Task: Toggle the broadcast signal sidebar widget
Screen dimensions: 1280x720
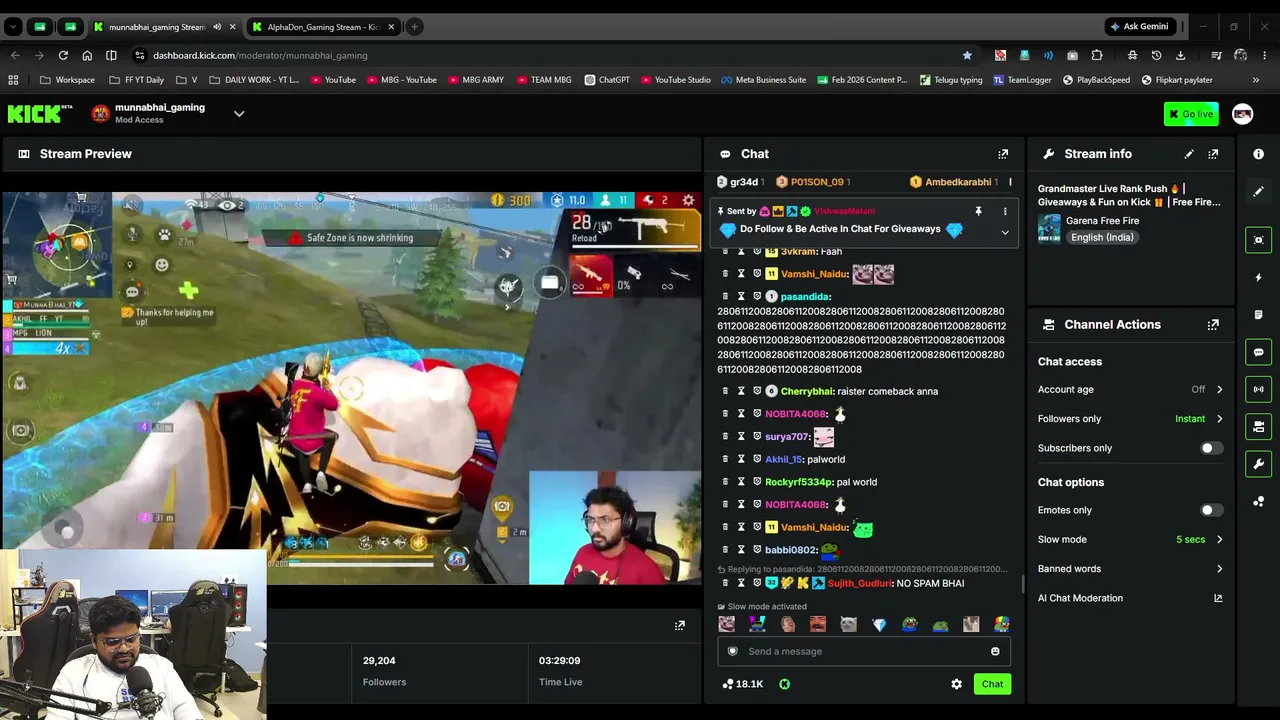Action: pyautogui.click(x=1258, y=389)
